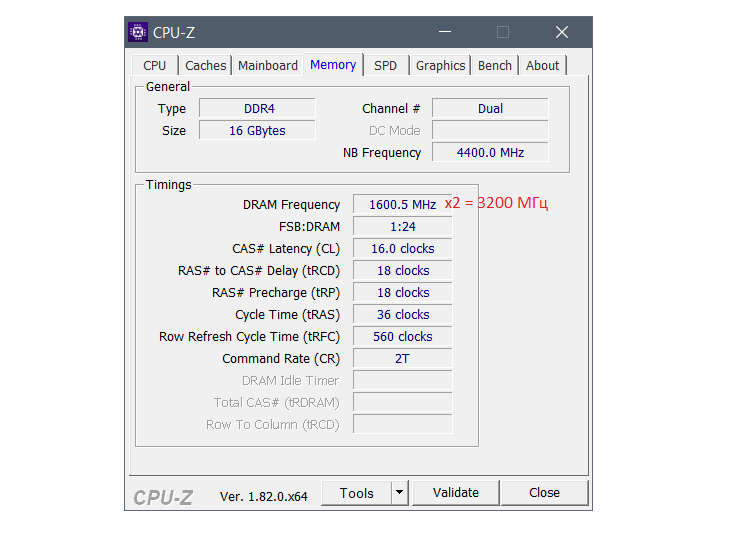Select the 1600.5 MHz DRAM Frequency value
This screenshot has width=735, height=536.
pos(403,204)
